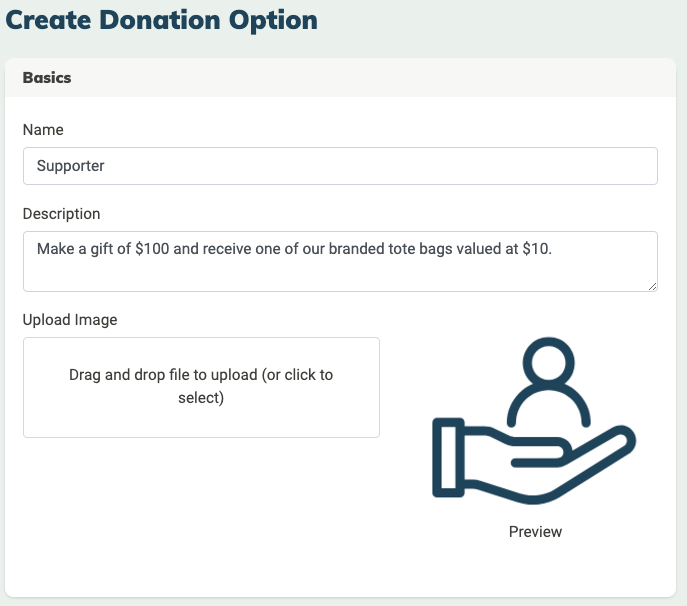This screenshot has width=687, height=606.
Task: Click blank second line of Description box
Action: 340,274
